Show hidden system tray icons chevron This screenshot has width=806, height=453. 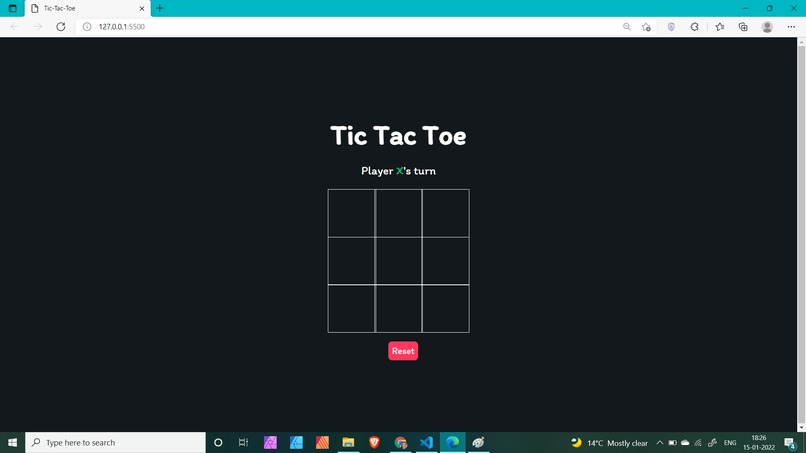point(660,443)
